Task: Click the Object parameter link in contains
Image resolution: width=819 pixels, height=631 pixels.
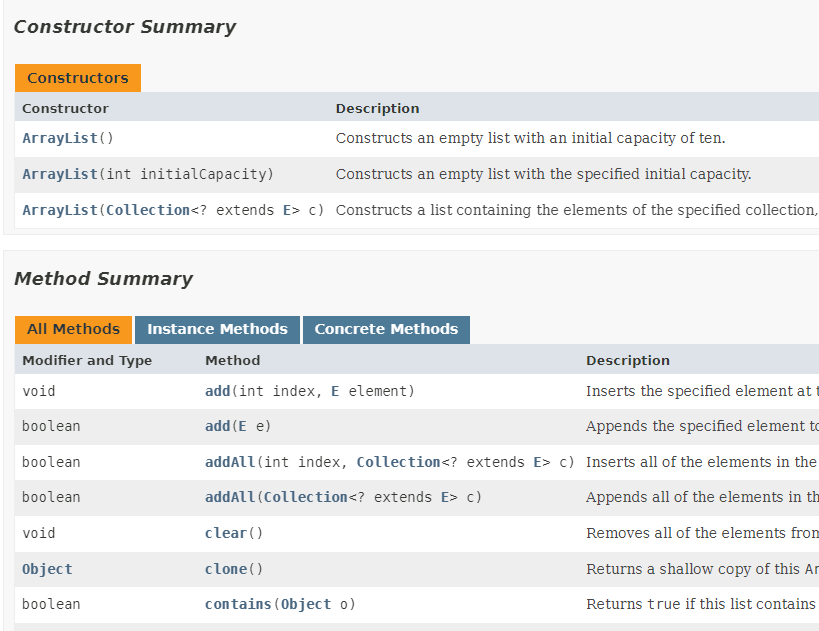Action: [x=306, y=604]
